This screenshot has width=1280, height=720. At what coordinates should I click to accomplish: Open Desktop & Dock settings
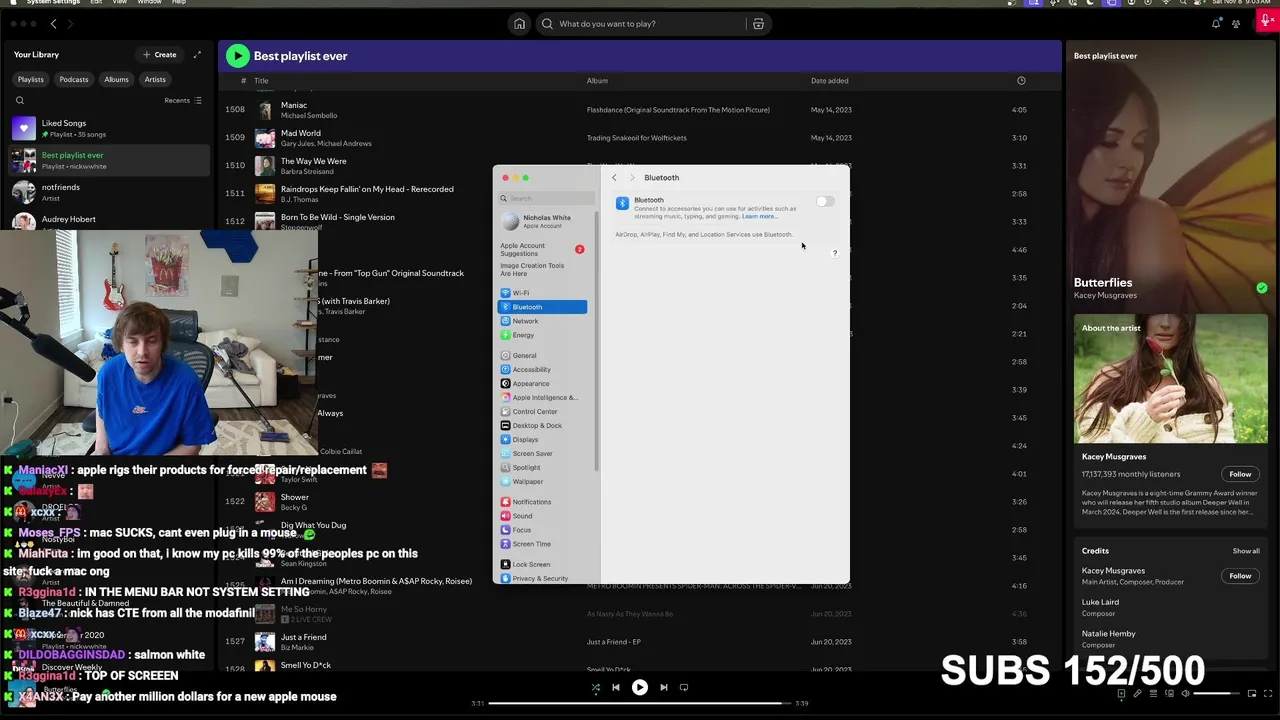coord(542,425)
